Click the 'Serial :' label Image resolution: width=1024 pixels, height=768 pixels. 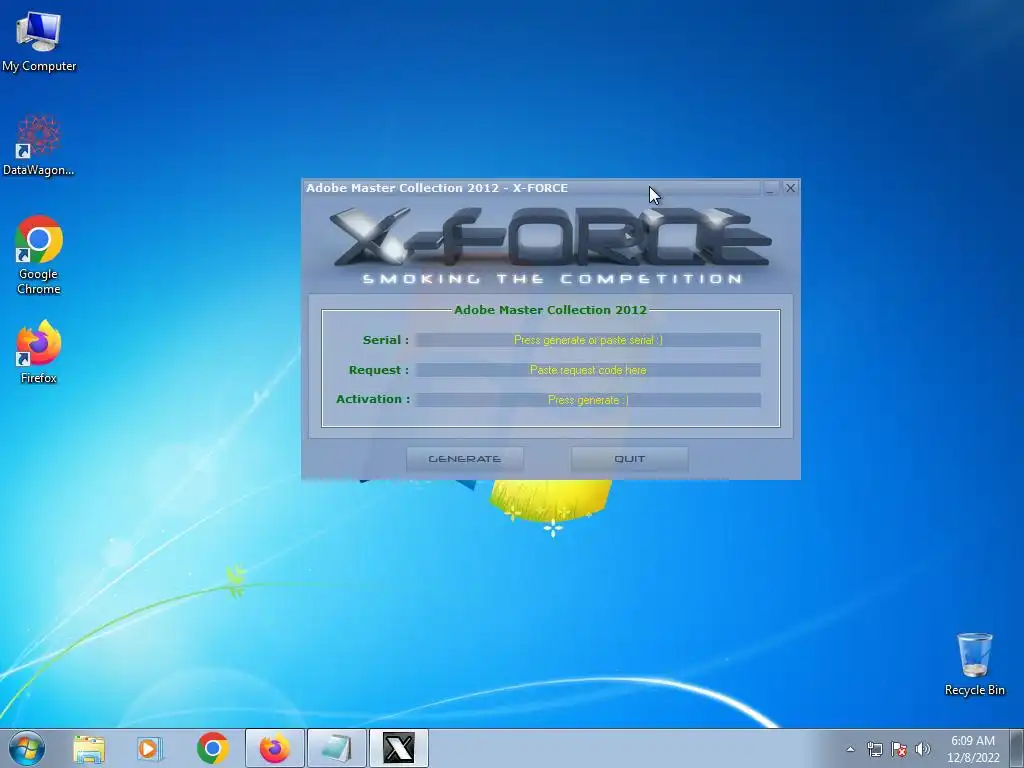385,340
